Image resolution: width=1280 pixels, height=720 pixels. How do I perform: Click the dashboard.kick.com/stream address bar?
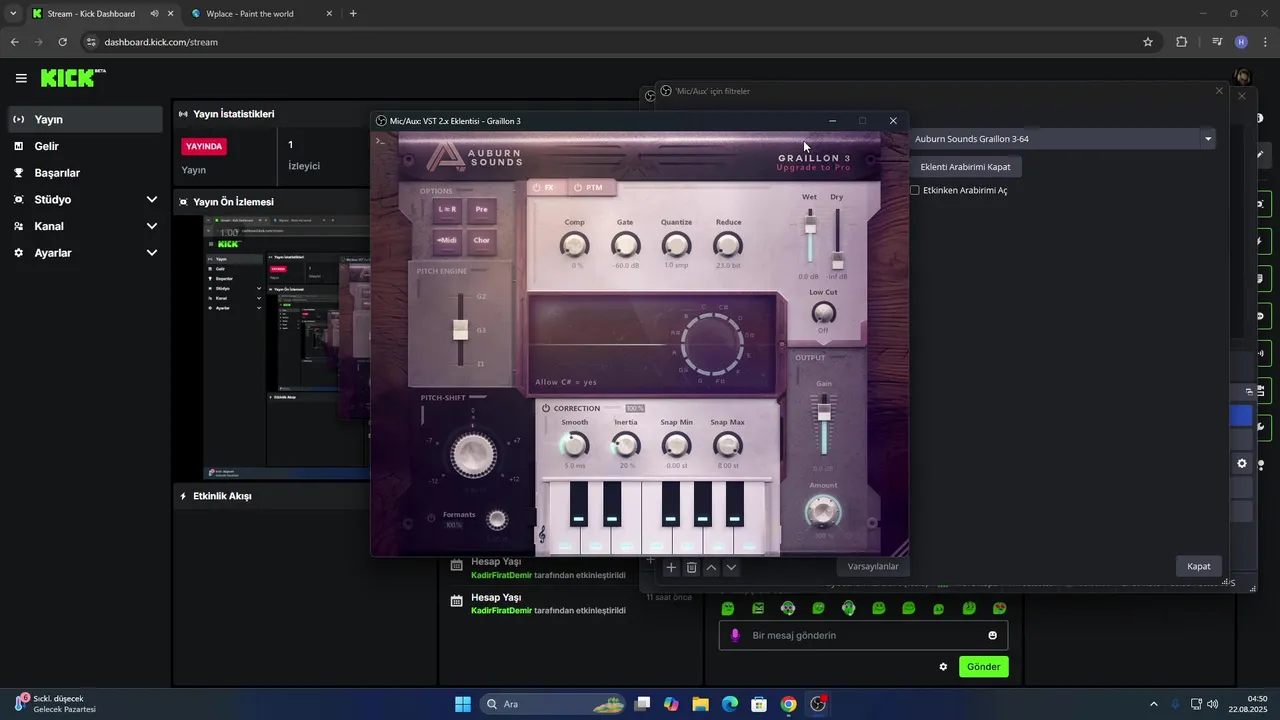tap(620, 42)
